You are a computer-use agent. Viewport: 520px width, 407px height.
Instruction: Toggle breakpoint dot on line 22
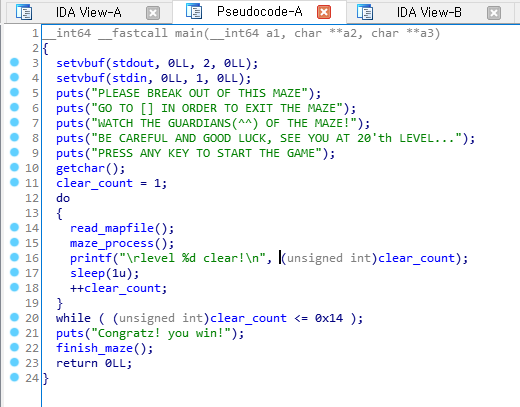pos(14,347)
